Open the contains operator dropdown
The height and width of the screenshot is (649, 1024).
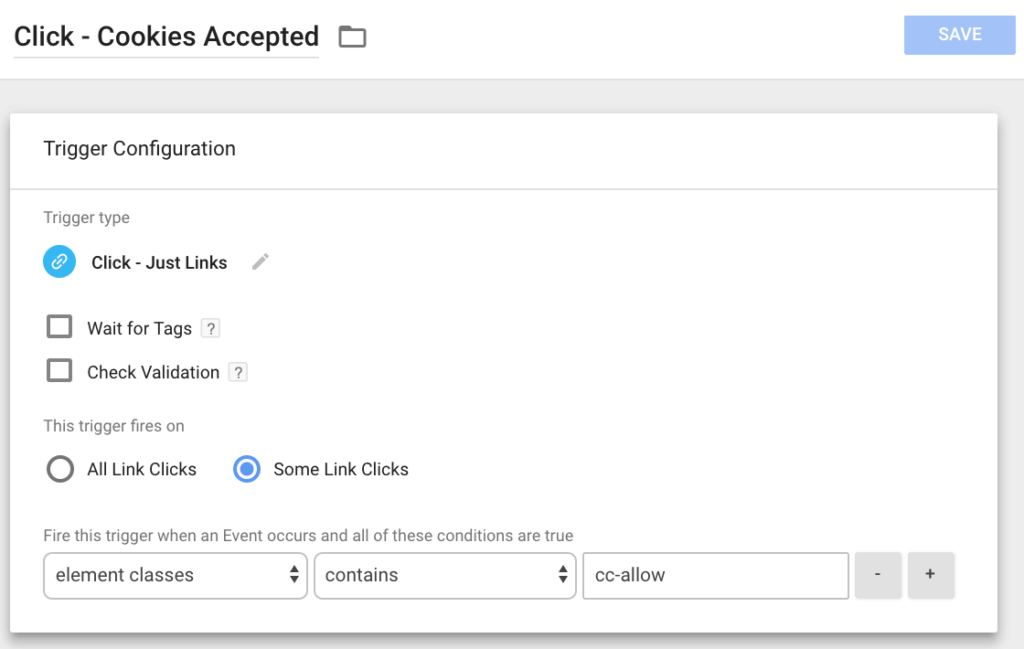coord(445,575)
